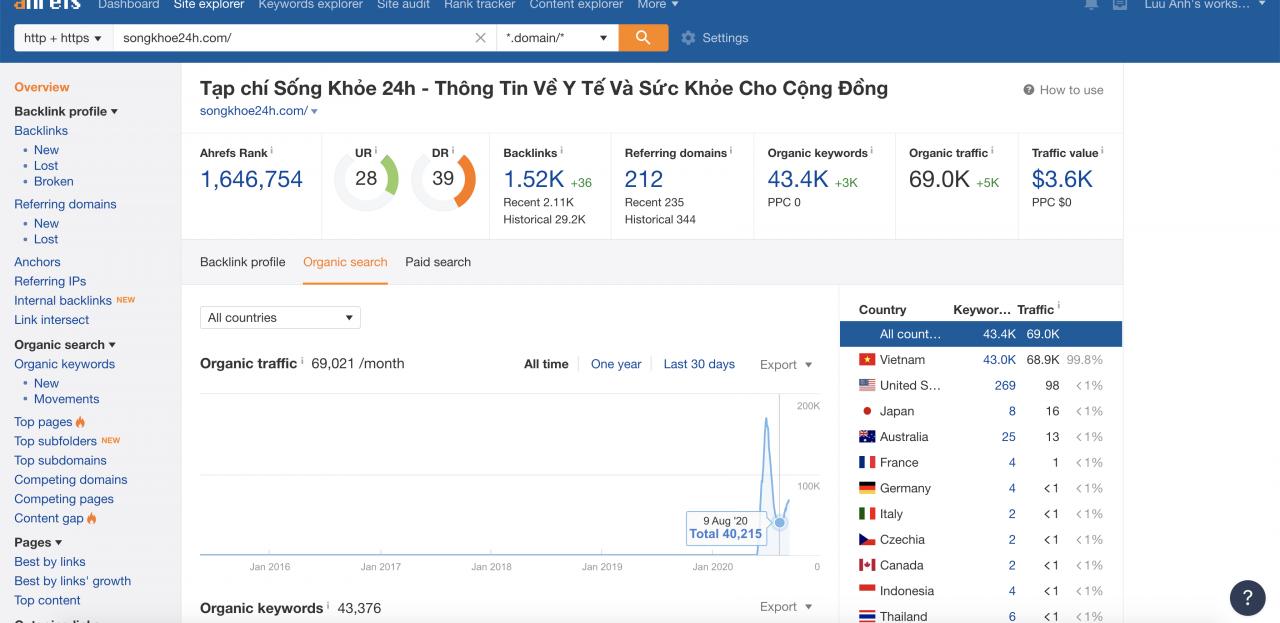The height and width of the screenshot is (623, 1280).
Task: Open Content explorer in top navigation
Action: [x=576, y=5]
